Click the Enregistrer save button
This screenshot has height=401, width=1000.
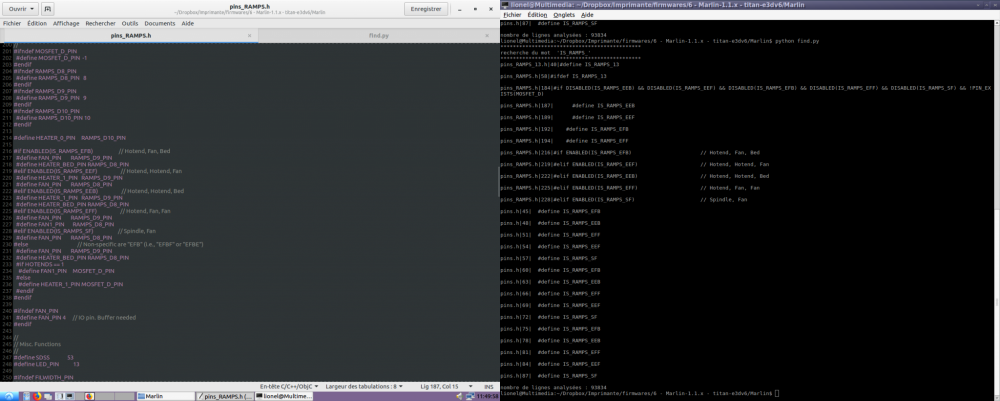click(x=426, y=9)
